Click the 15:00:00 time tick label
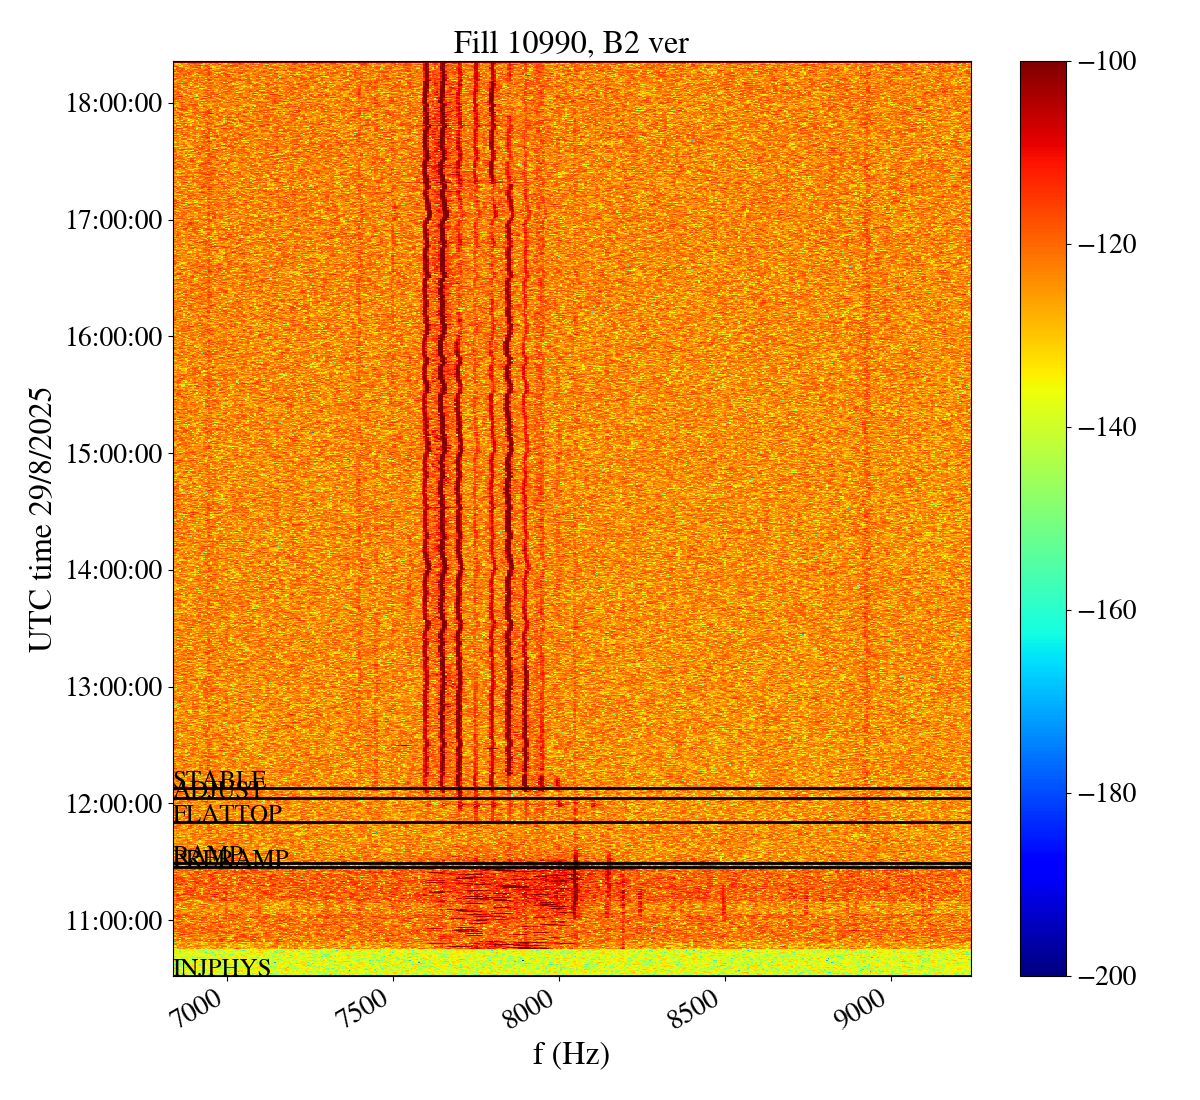This screenshot has width=1200, height=1100. (114, 453)
